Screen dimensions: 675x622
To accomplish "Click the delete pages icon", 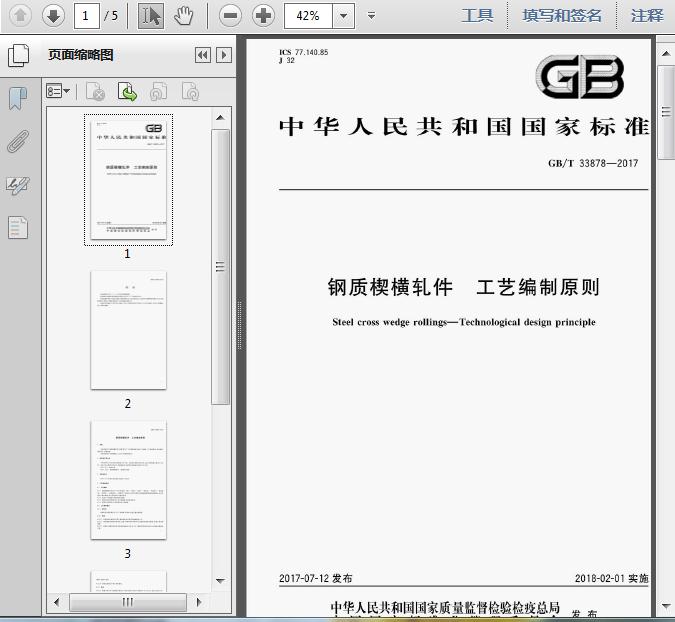I will click(x=96, y=91).
